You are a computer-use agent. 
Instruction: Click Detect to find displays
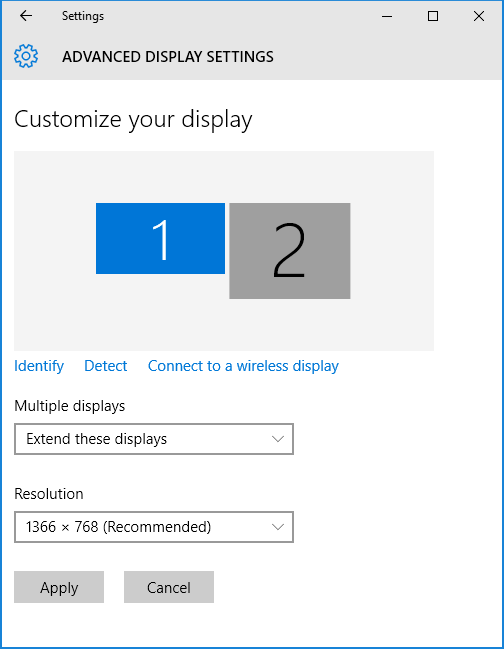click(106, 366)
